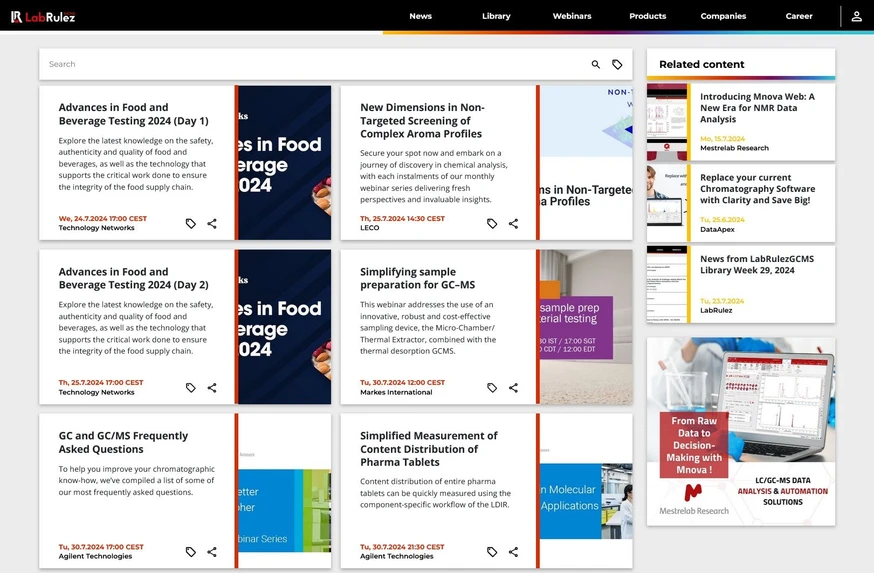Click the Agilent webinar series banner on FAQ card
The image size is (874, 573).
coord(284,491)
